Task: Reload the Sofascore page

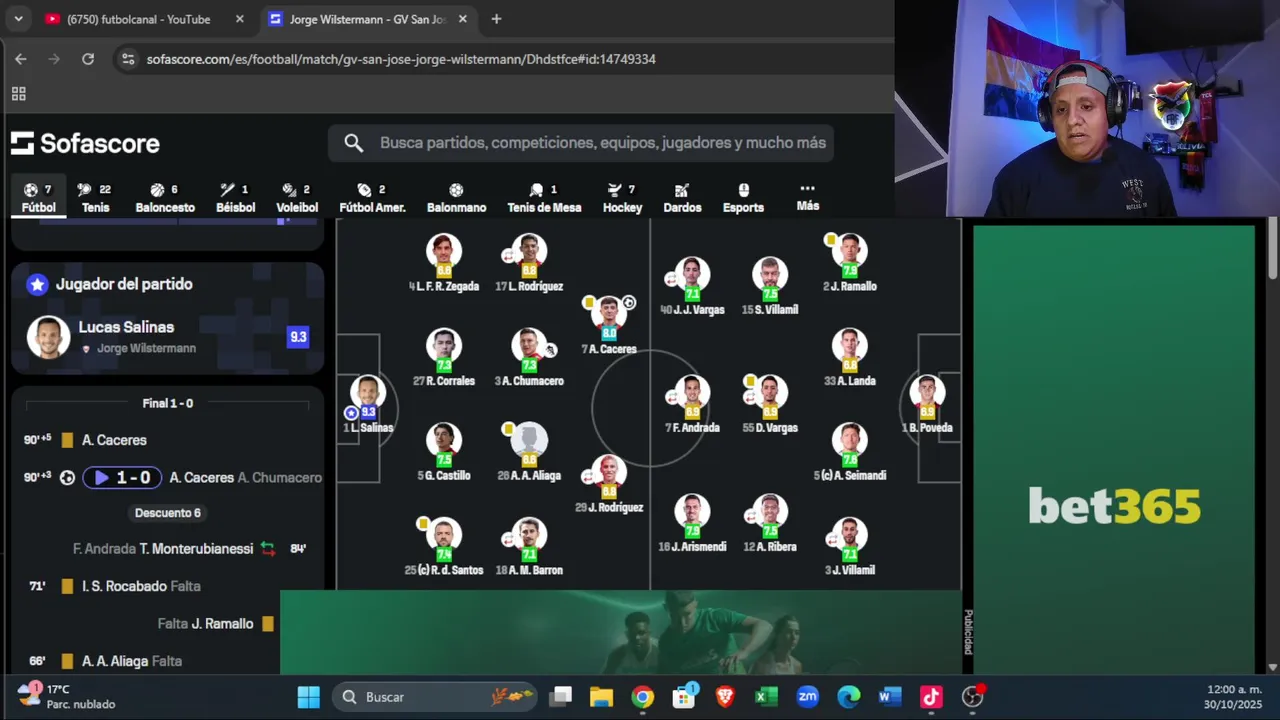Action: 88,59
